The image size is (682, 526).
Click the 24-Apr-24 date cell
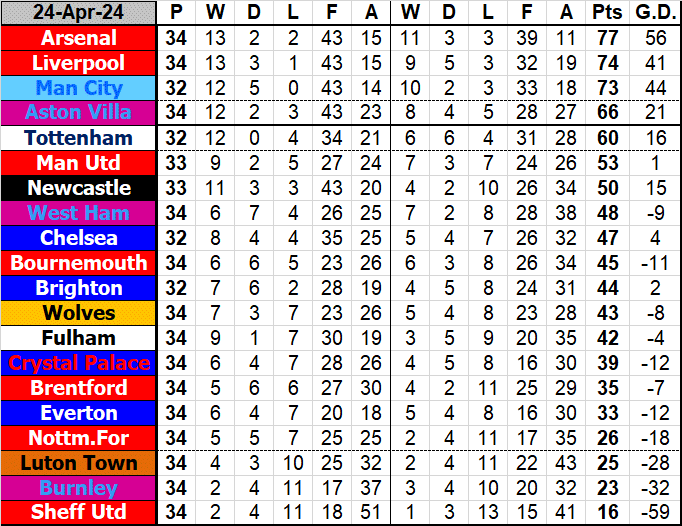78,13
